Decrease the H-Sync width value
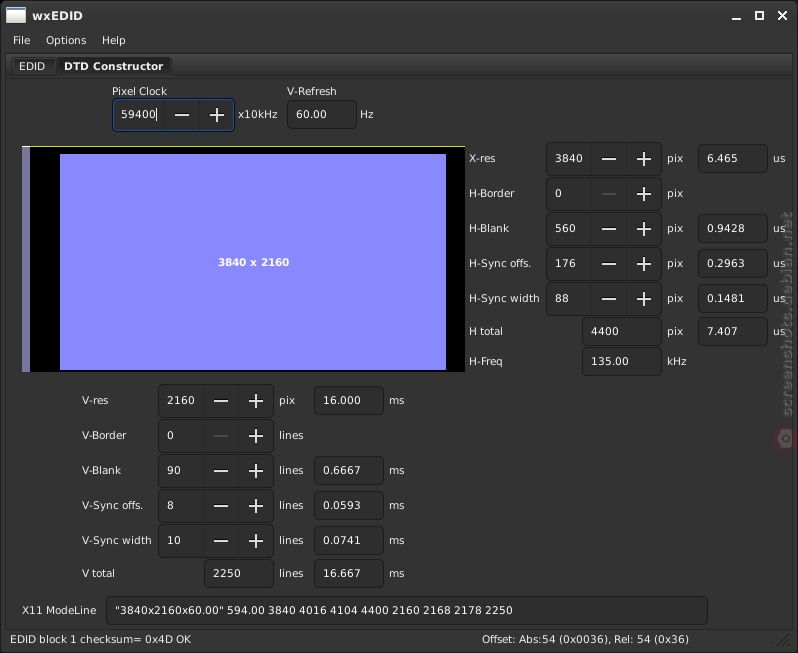 [609, 299]
